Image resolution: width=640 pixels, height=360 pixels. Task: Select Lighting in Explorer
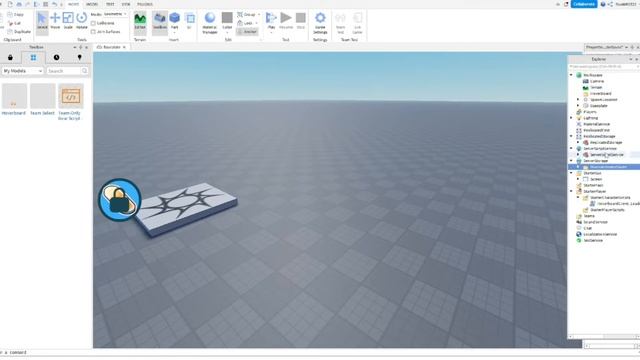pyautogui.click(x=590, y=118)
